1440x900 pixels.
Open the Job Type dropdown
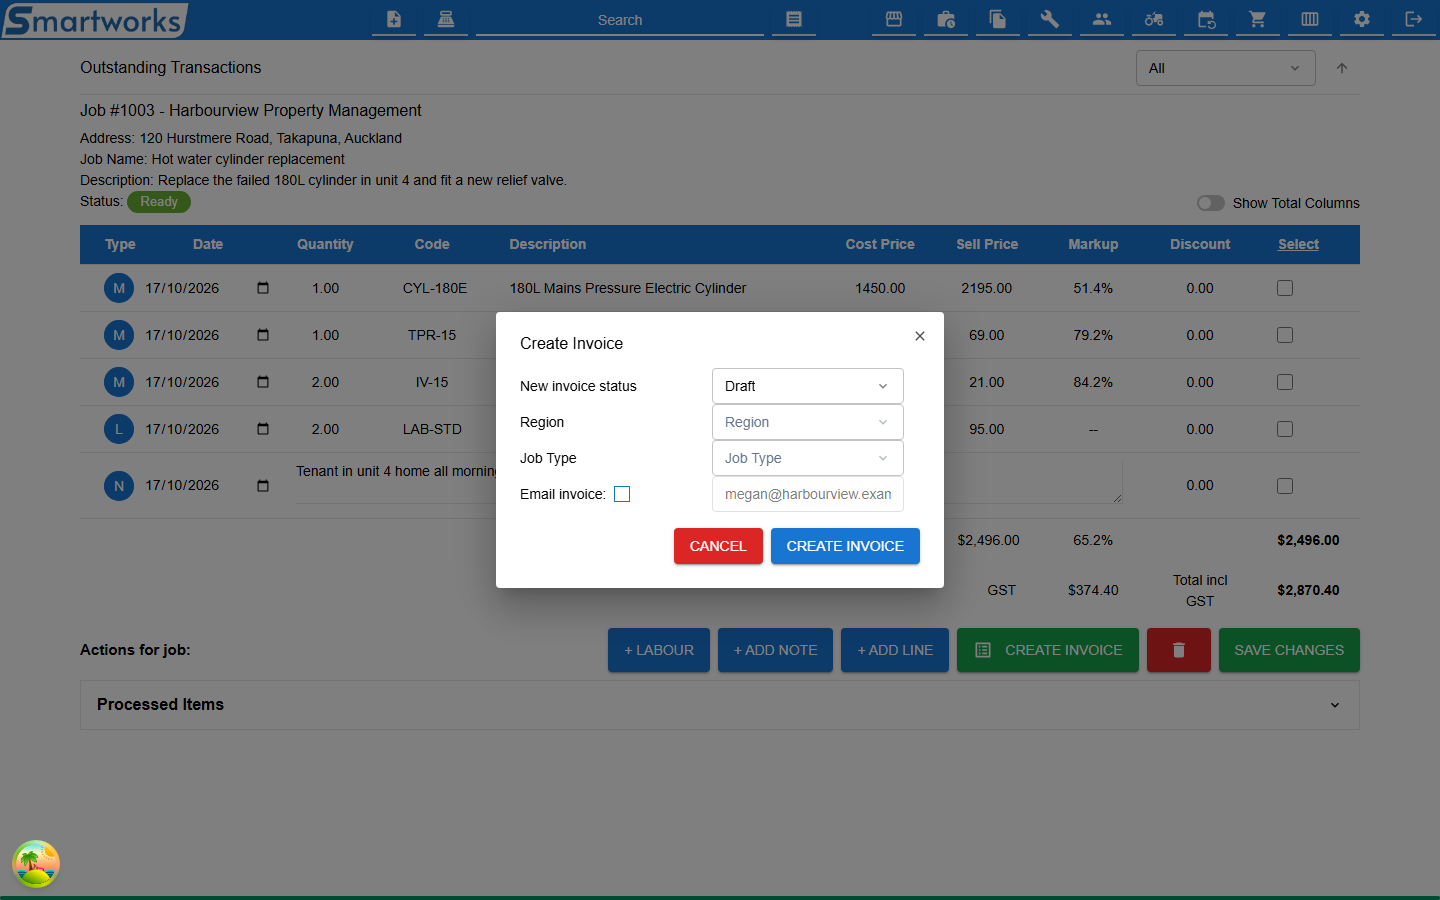point(808,458)
